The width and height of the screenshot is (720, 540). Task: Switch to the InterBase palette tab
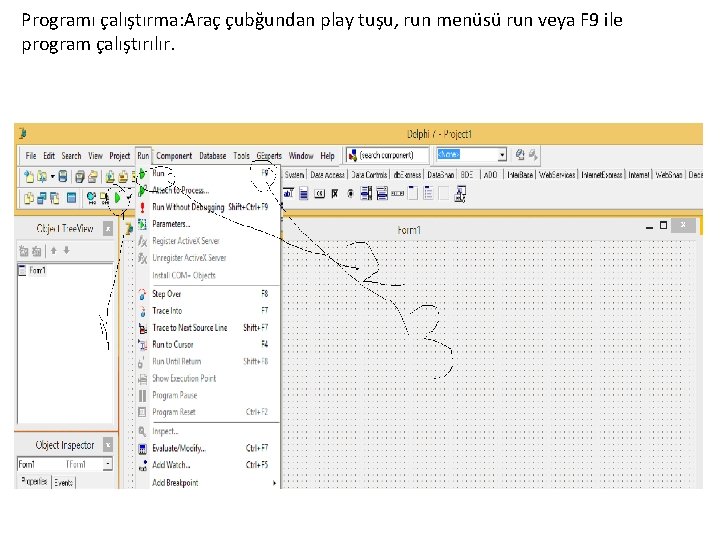[520, 174]
